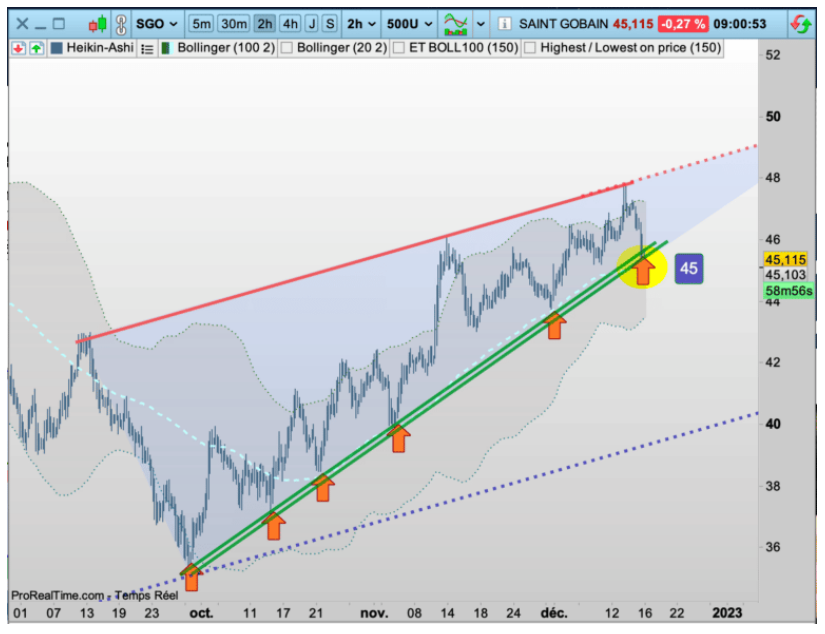
Task: Select the S weekly timeframe button
Action: pos(330,24)
